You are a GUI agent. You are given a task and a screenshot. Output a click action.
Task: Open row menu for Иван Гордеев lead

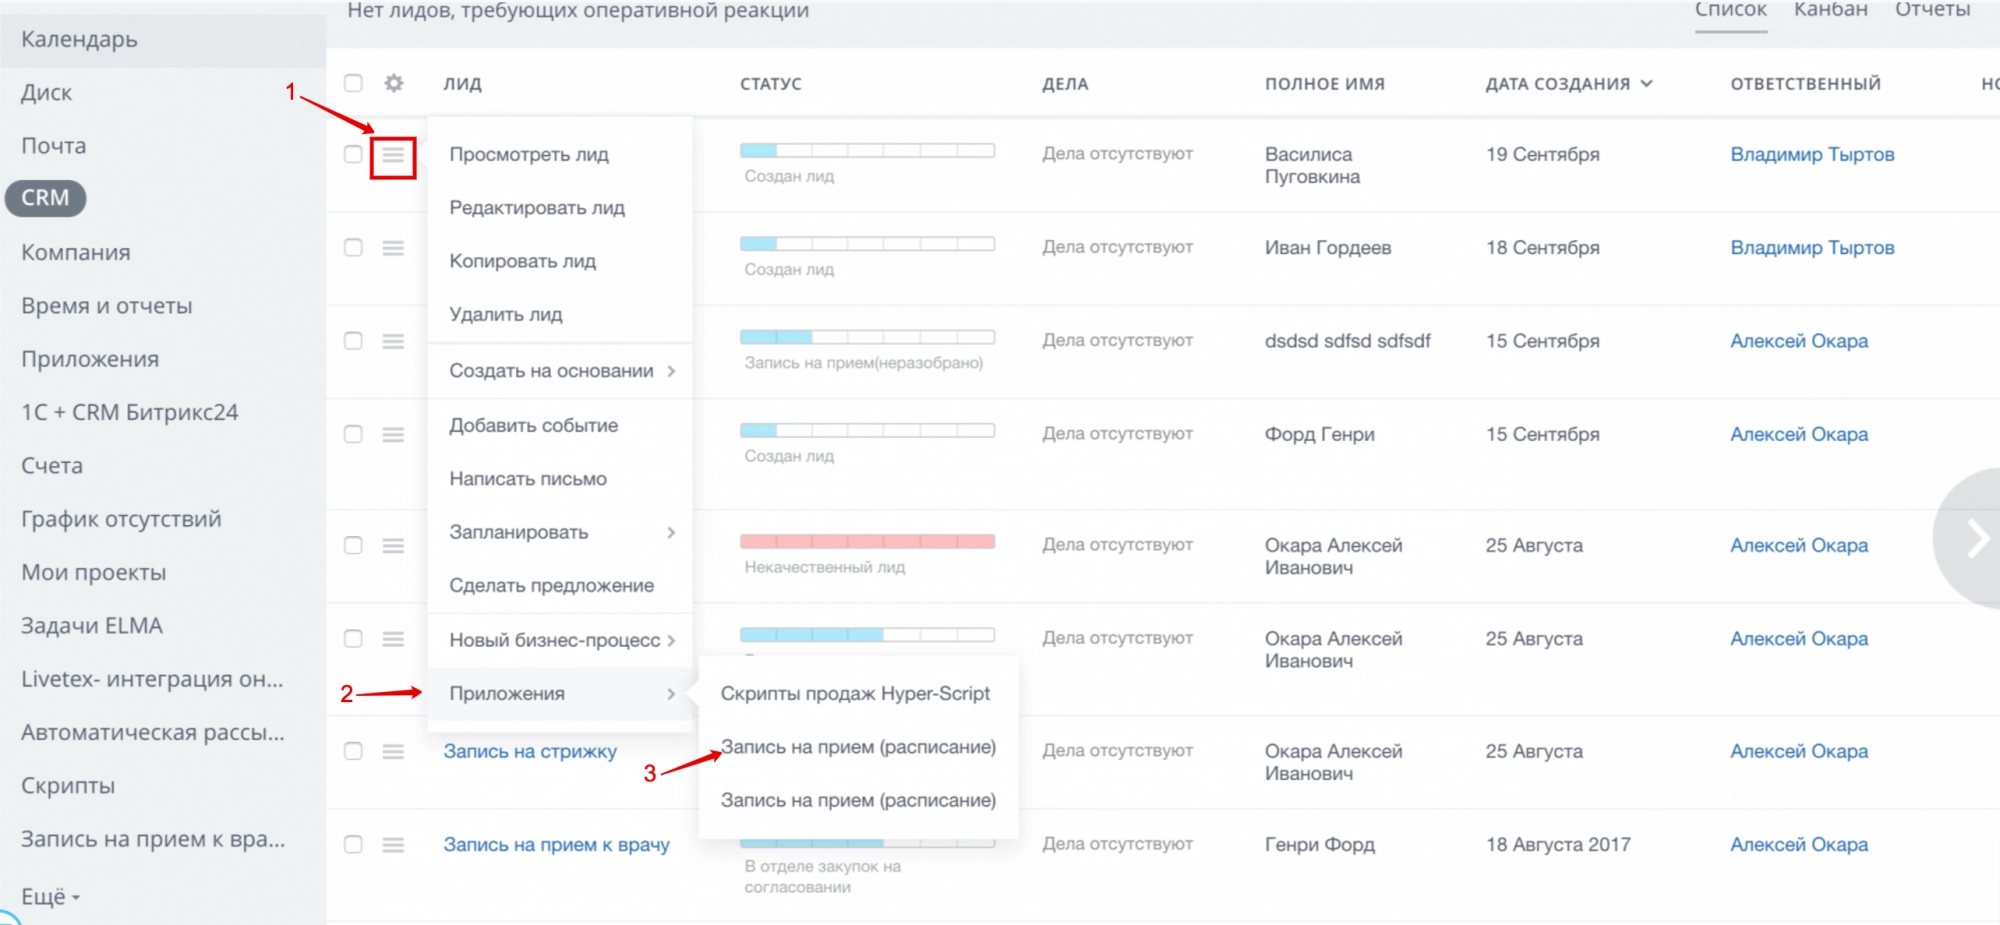tap(393, 248)
